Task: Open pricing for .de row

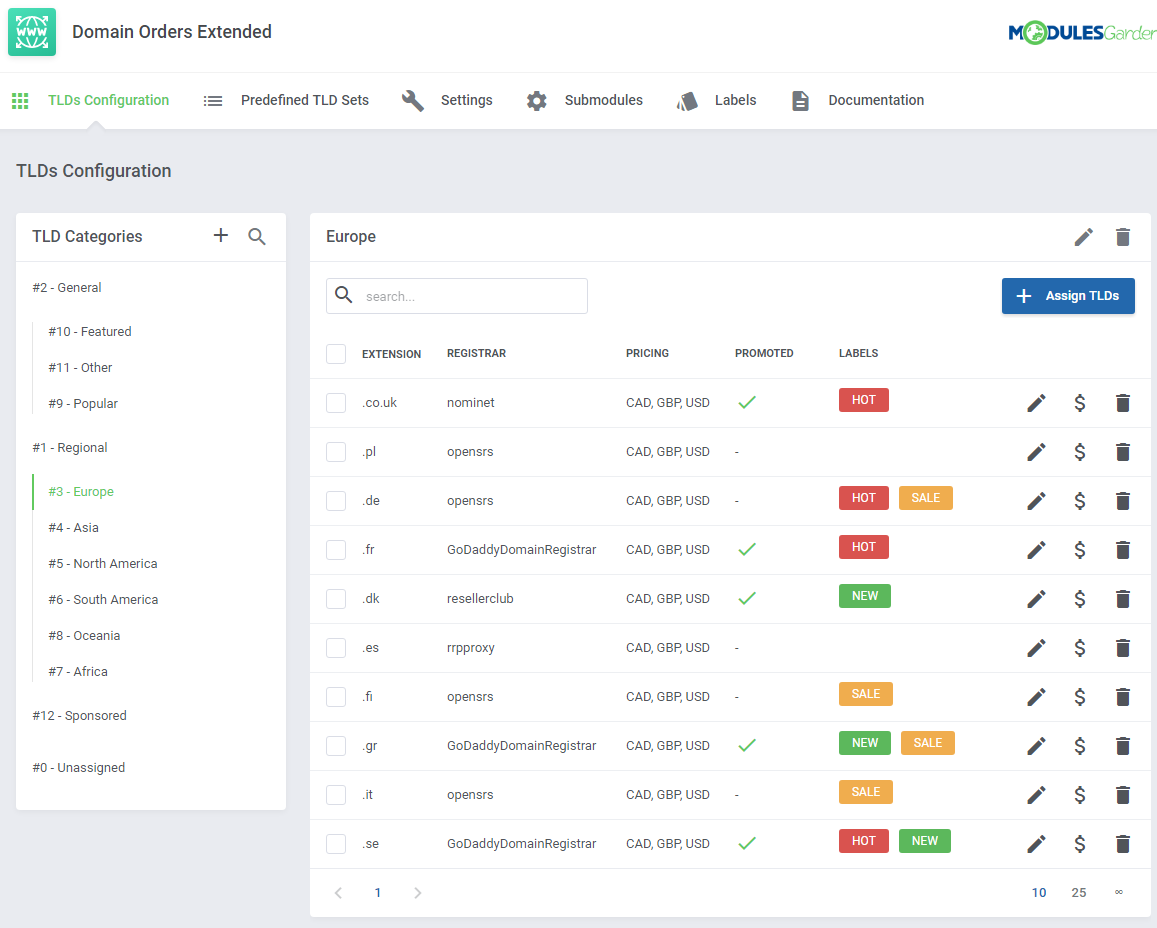Action: (x=1080, y=501)
